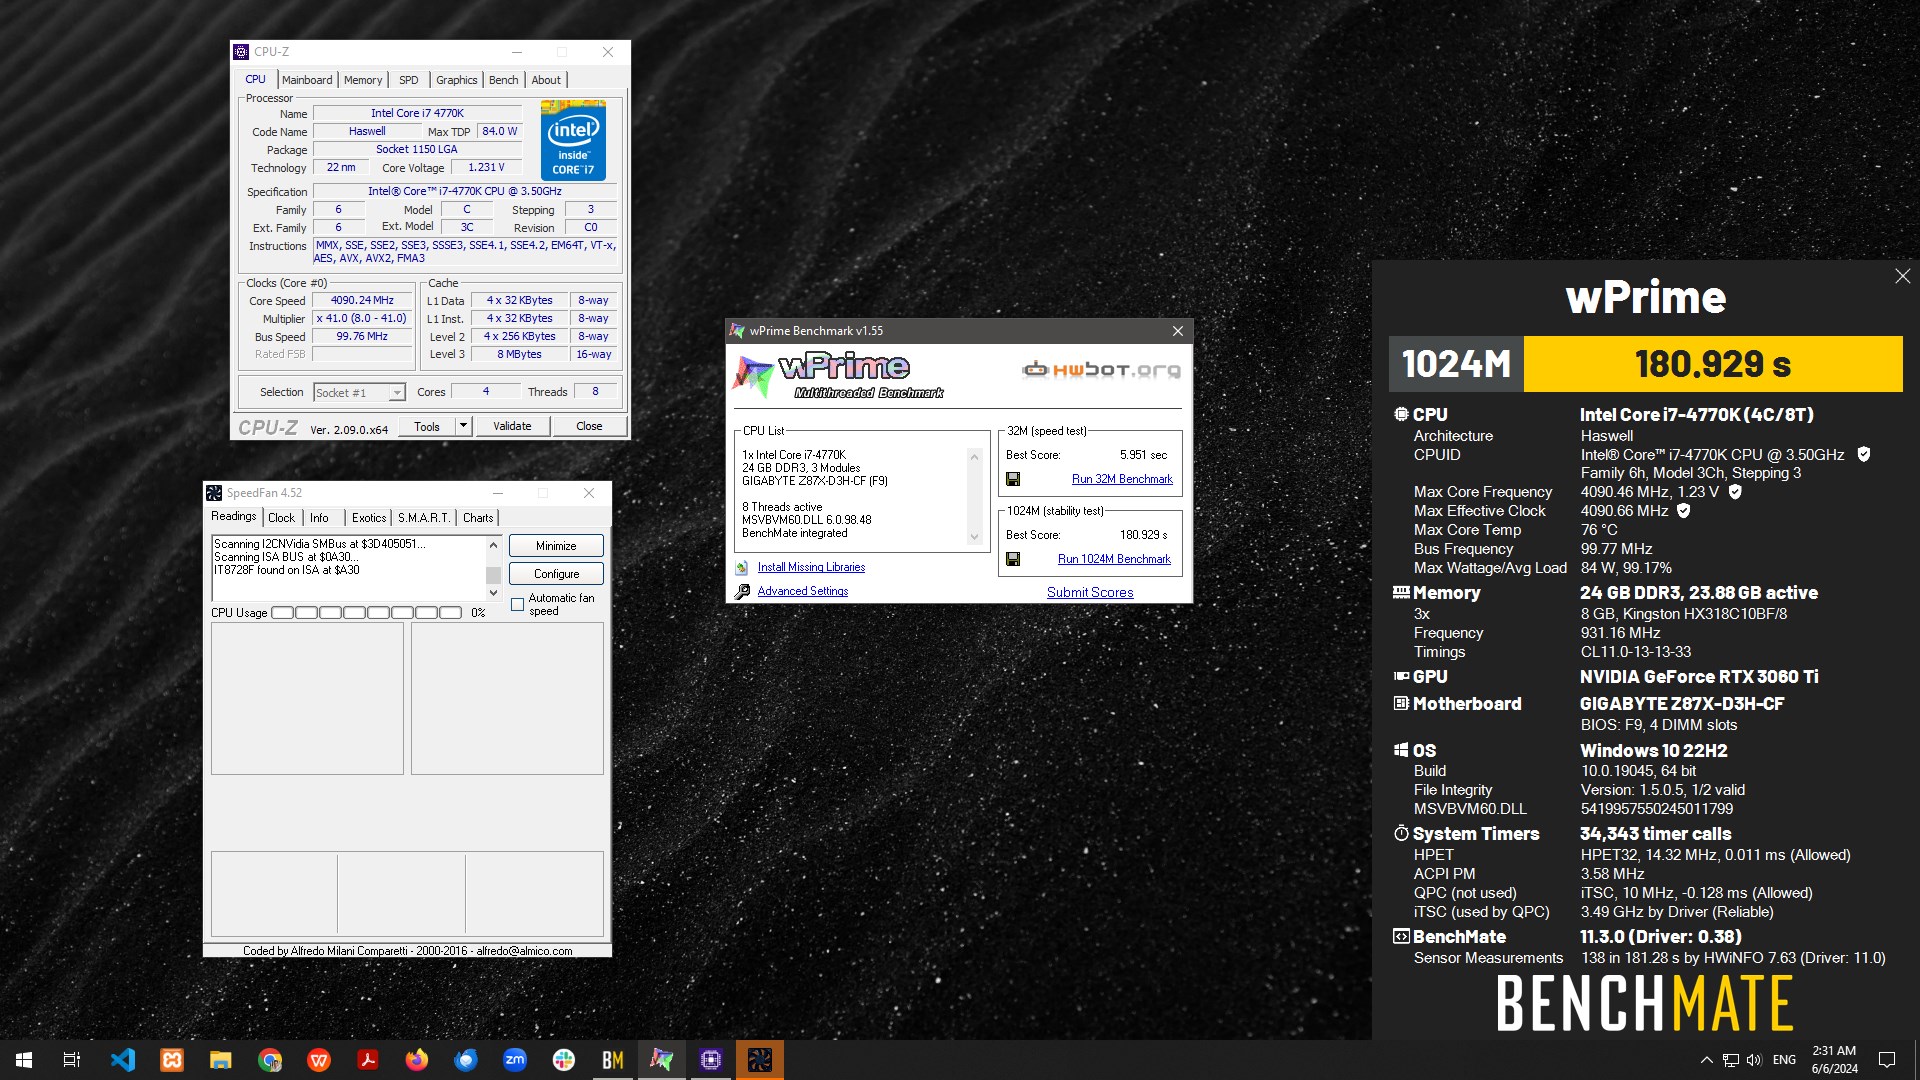
Task: Click Minimize button in SpeedFan
Action: point(556,546)
